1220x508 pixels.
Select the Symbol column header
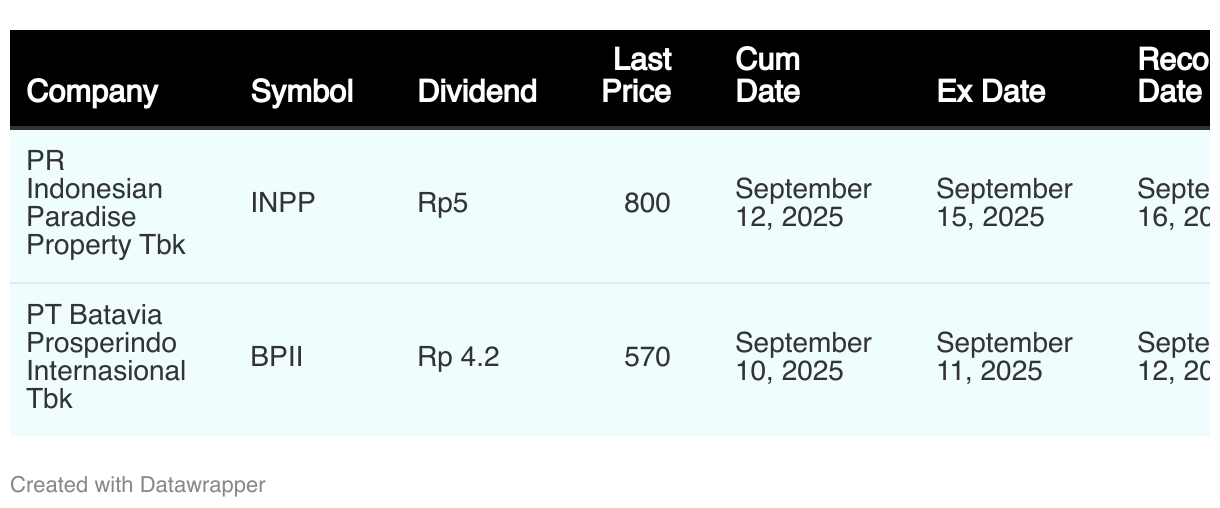pyautogui.click(x=302, y=91)
